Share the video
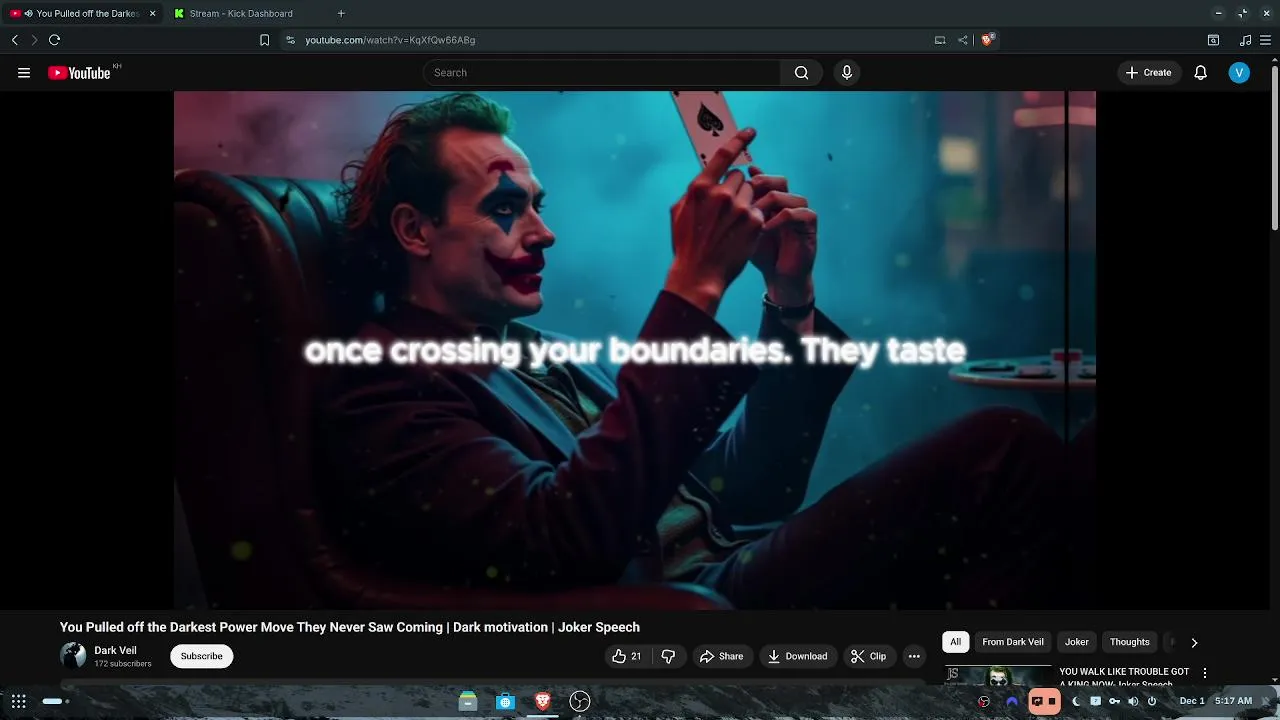The image size is (1280, 720). pos(721,656)
